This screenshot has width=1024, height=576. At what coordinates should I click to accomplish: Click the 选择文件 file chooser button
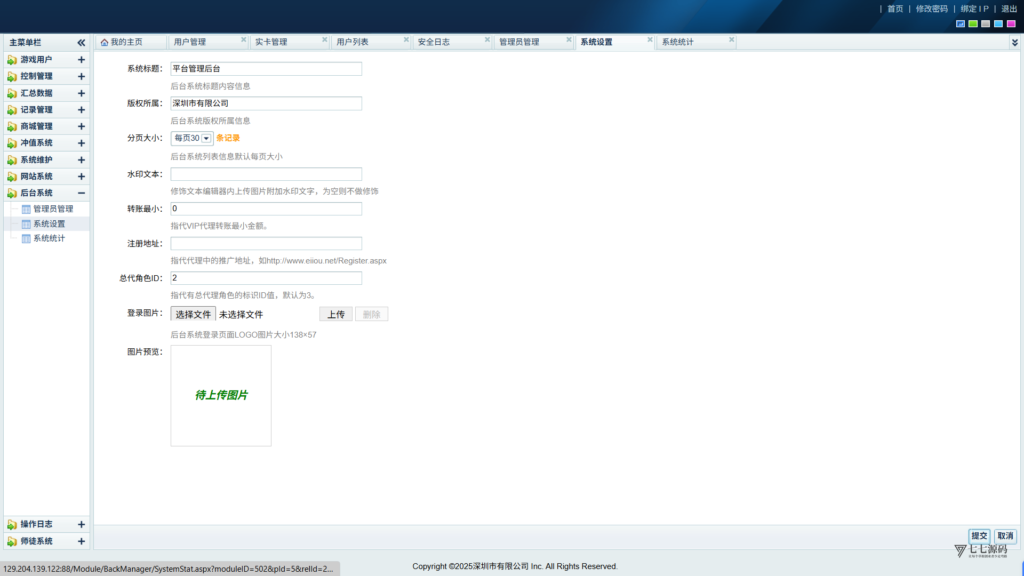pos(193,314)
